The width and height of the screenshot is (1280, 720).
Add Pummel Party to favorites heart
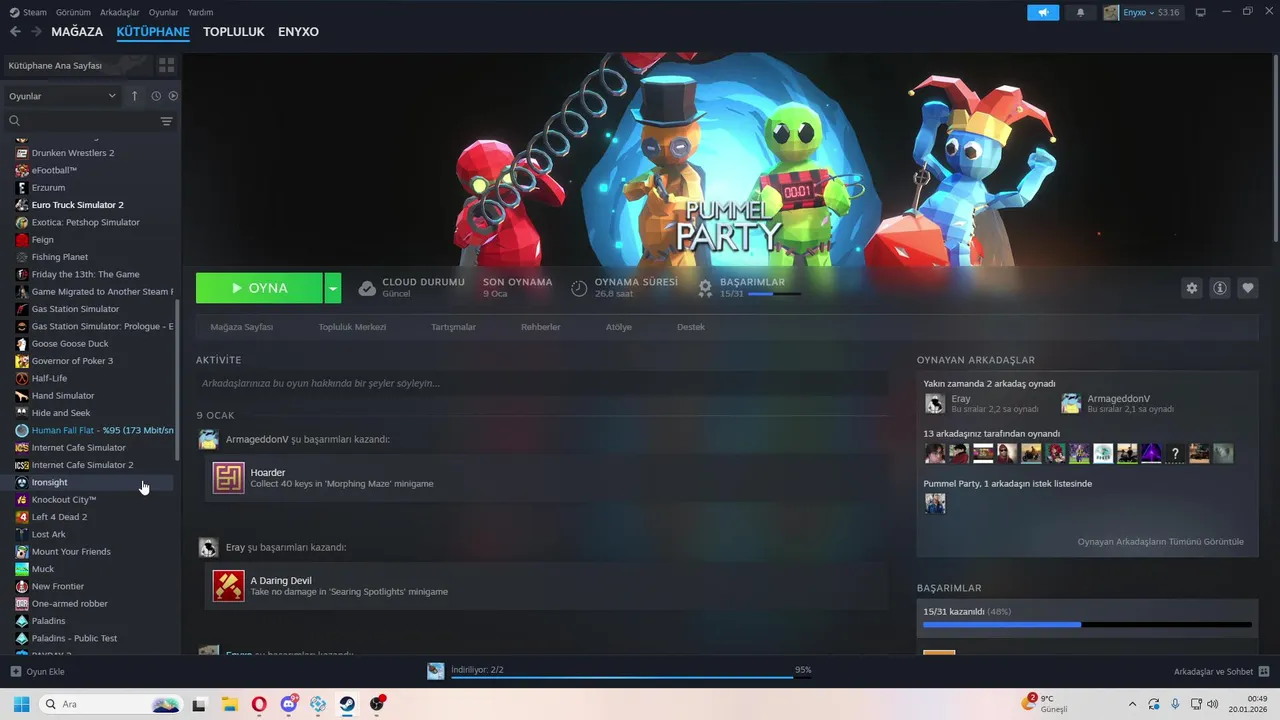pos(1248,288)
